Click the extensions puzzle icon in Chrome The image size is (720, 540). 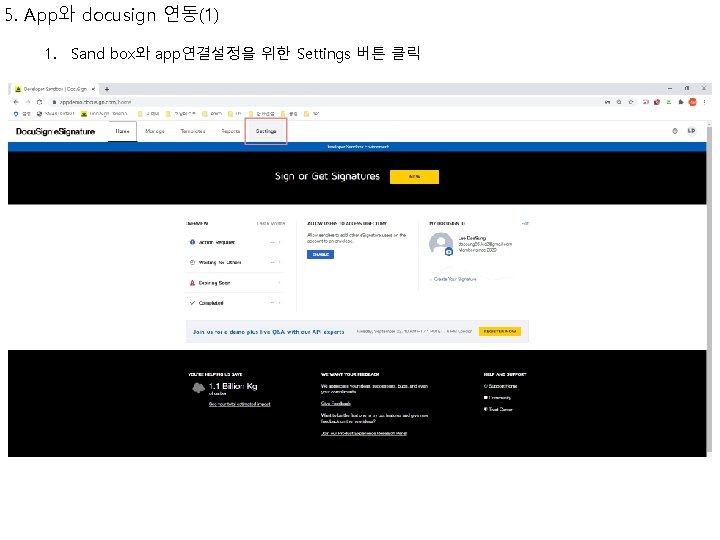click(681, 102)
